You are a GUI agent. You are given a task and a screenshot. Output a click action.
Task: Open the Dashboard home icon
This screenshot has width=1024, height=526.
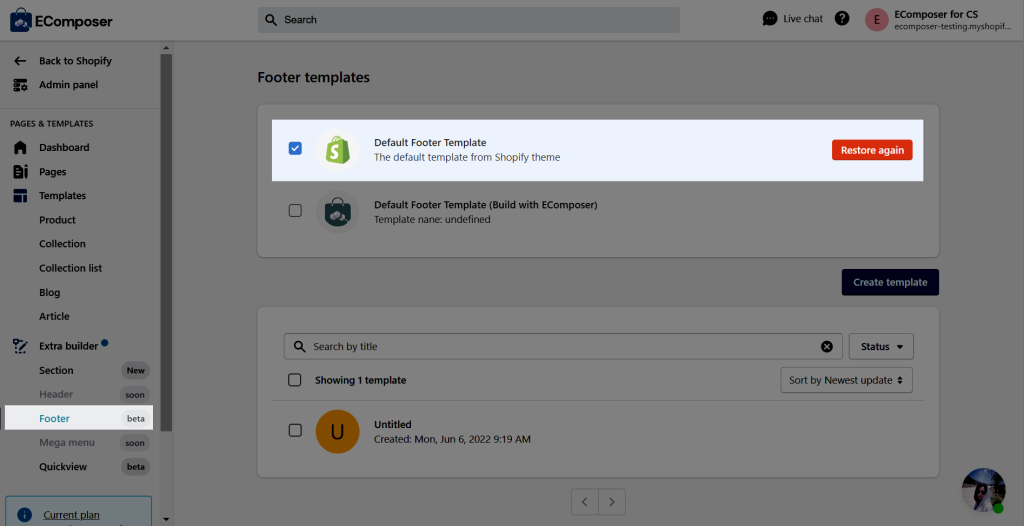pyautogui.click(x=20, y=148)
